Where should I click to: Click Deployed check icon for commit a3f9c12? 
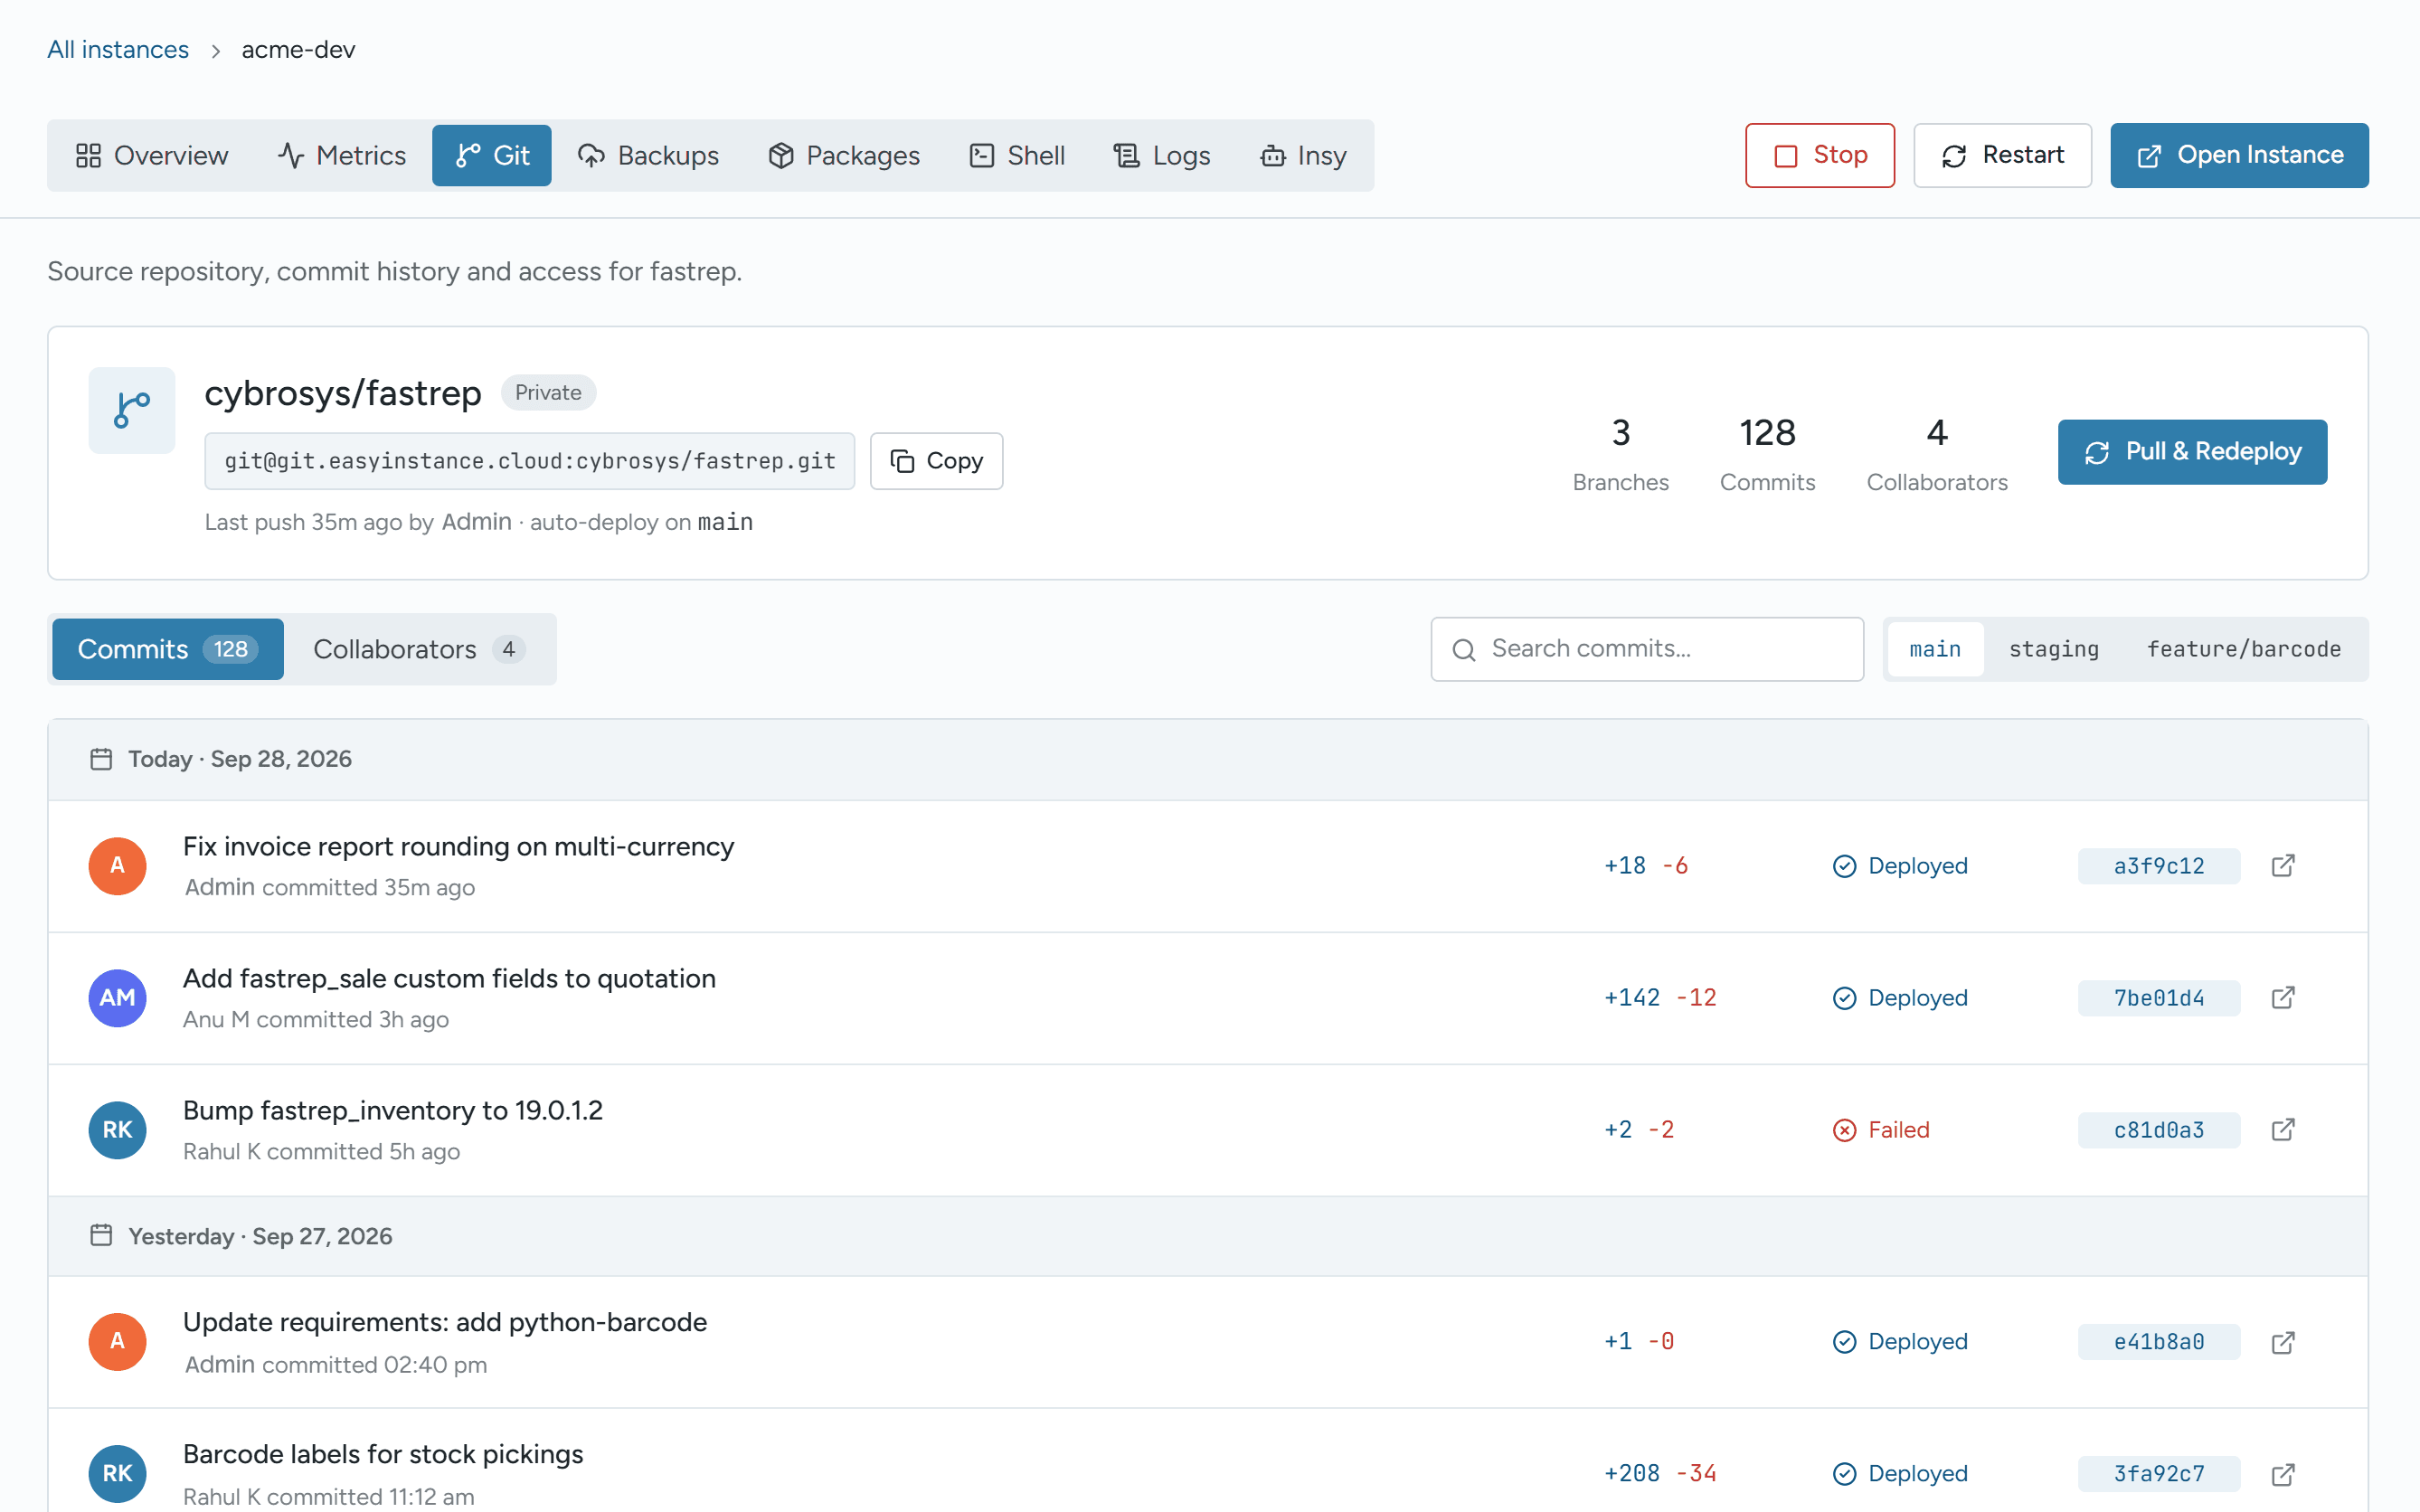[x=1844, y=866]
